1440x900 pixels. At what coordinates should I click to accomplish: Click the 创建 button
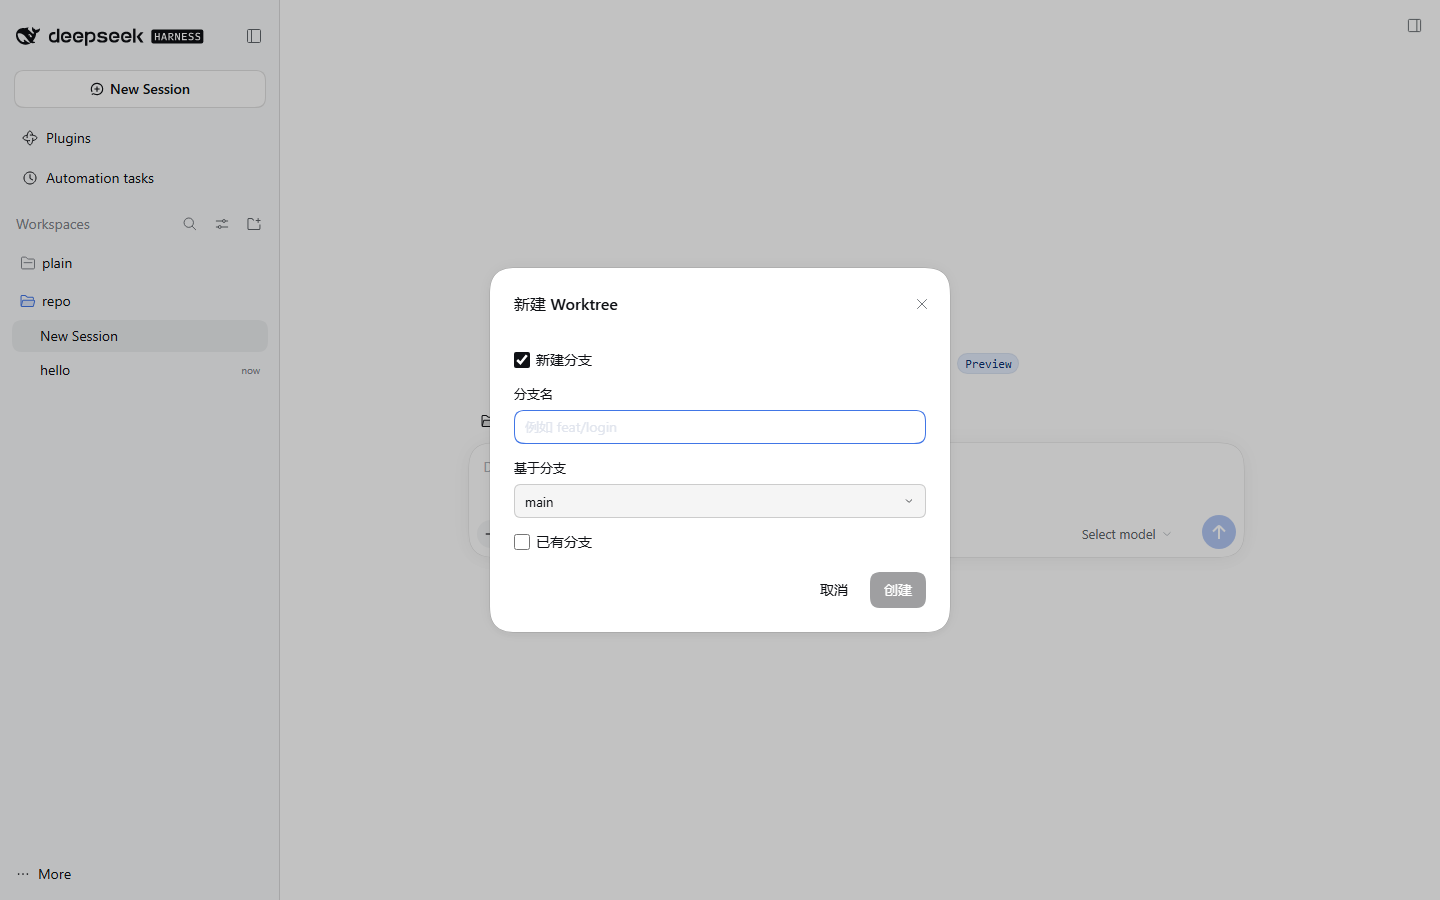[898, 590]
